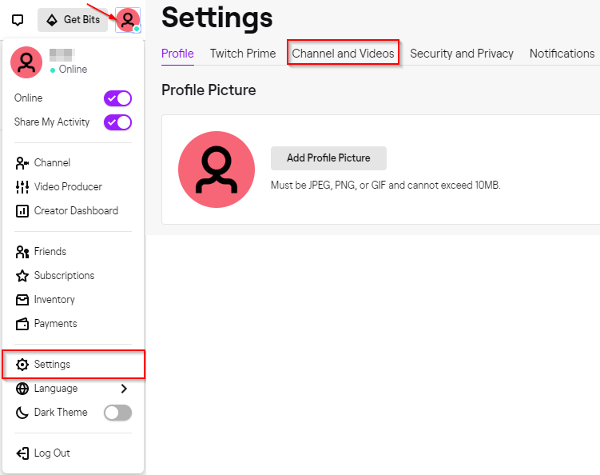Toggle Share My Activity switch

[x=118, y=122]
